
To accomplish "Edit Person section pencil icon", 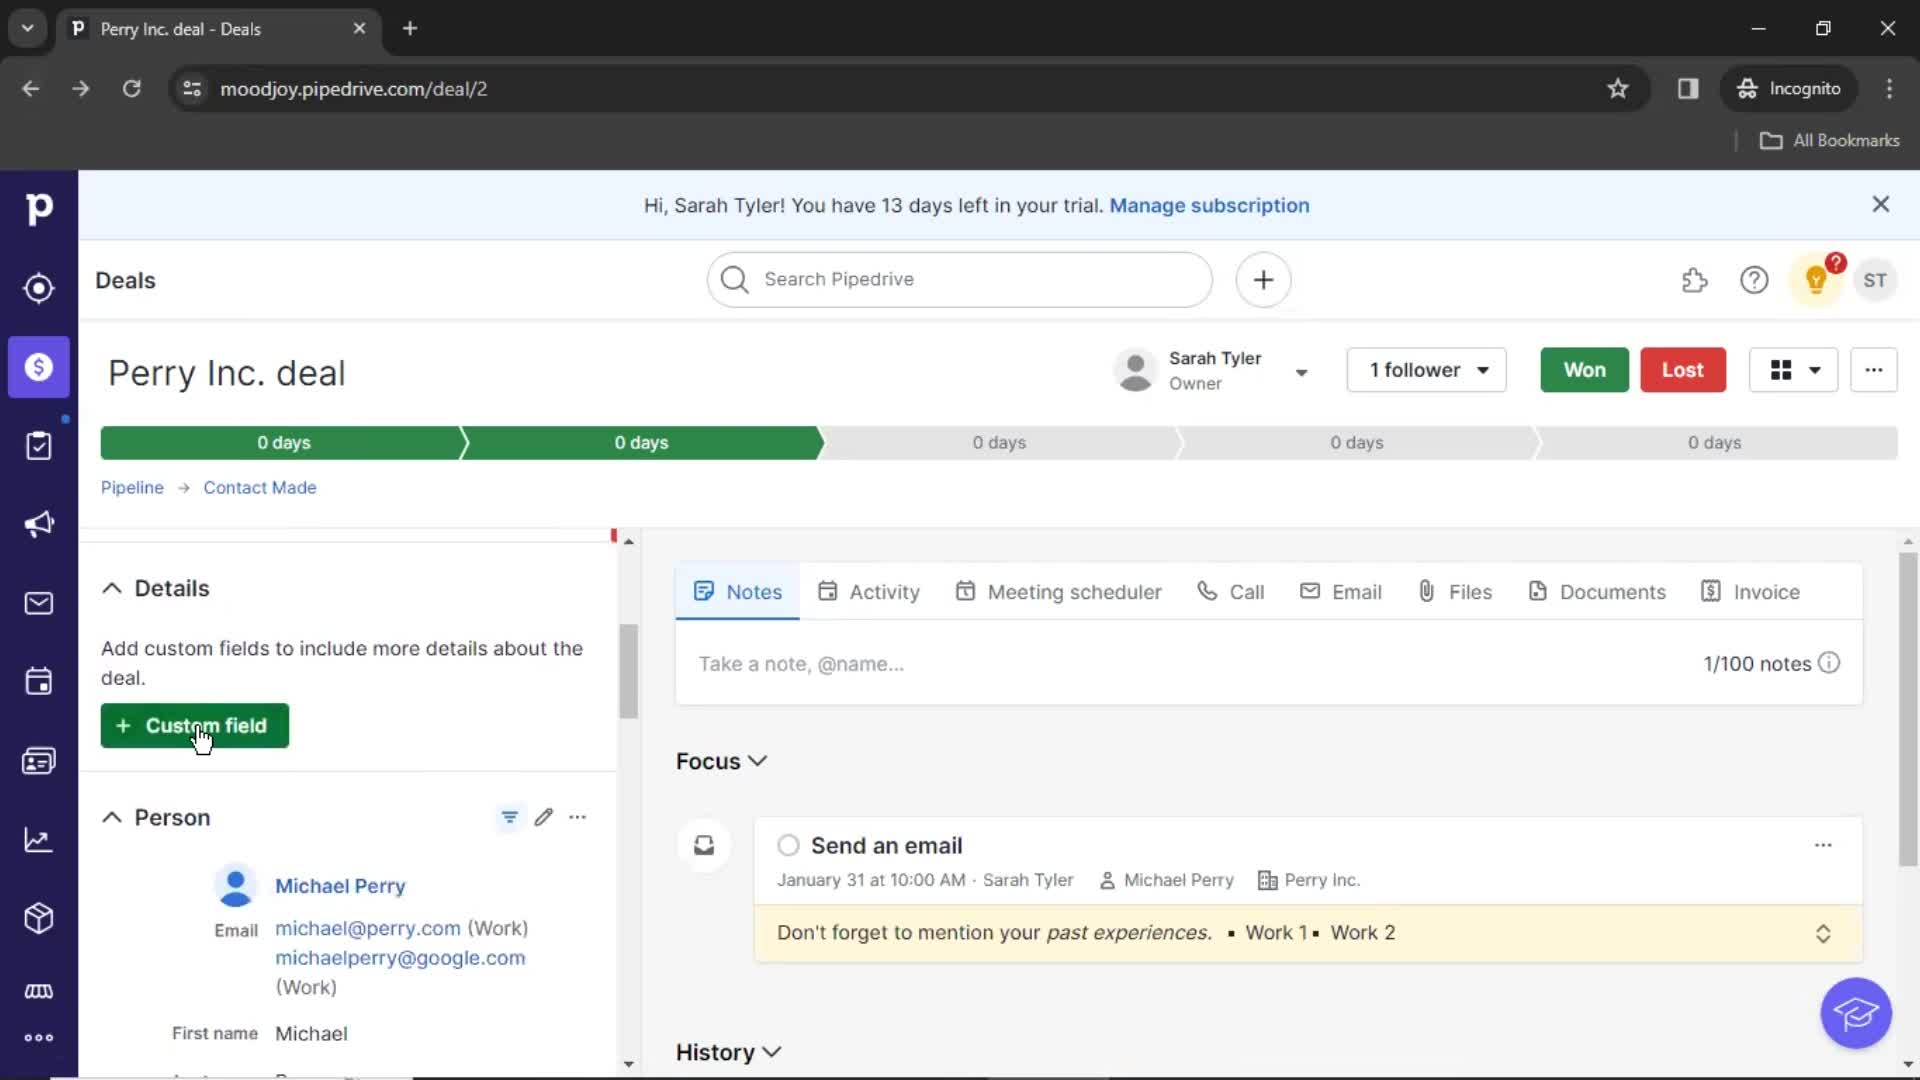I will pyautogui.click(x=543, y=817).
